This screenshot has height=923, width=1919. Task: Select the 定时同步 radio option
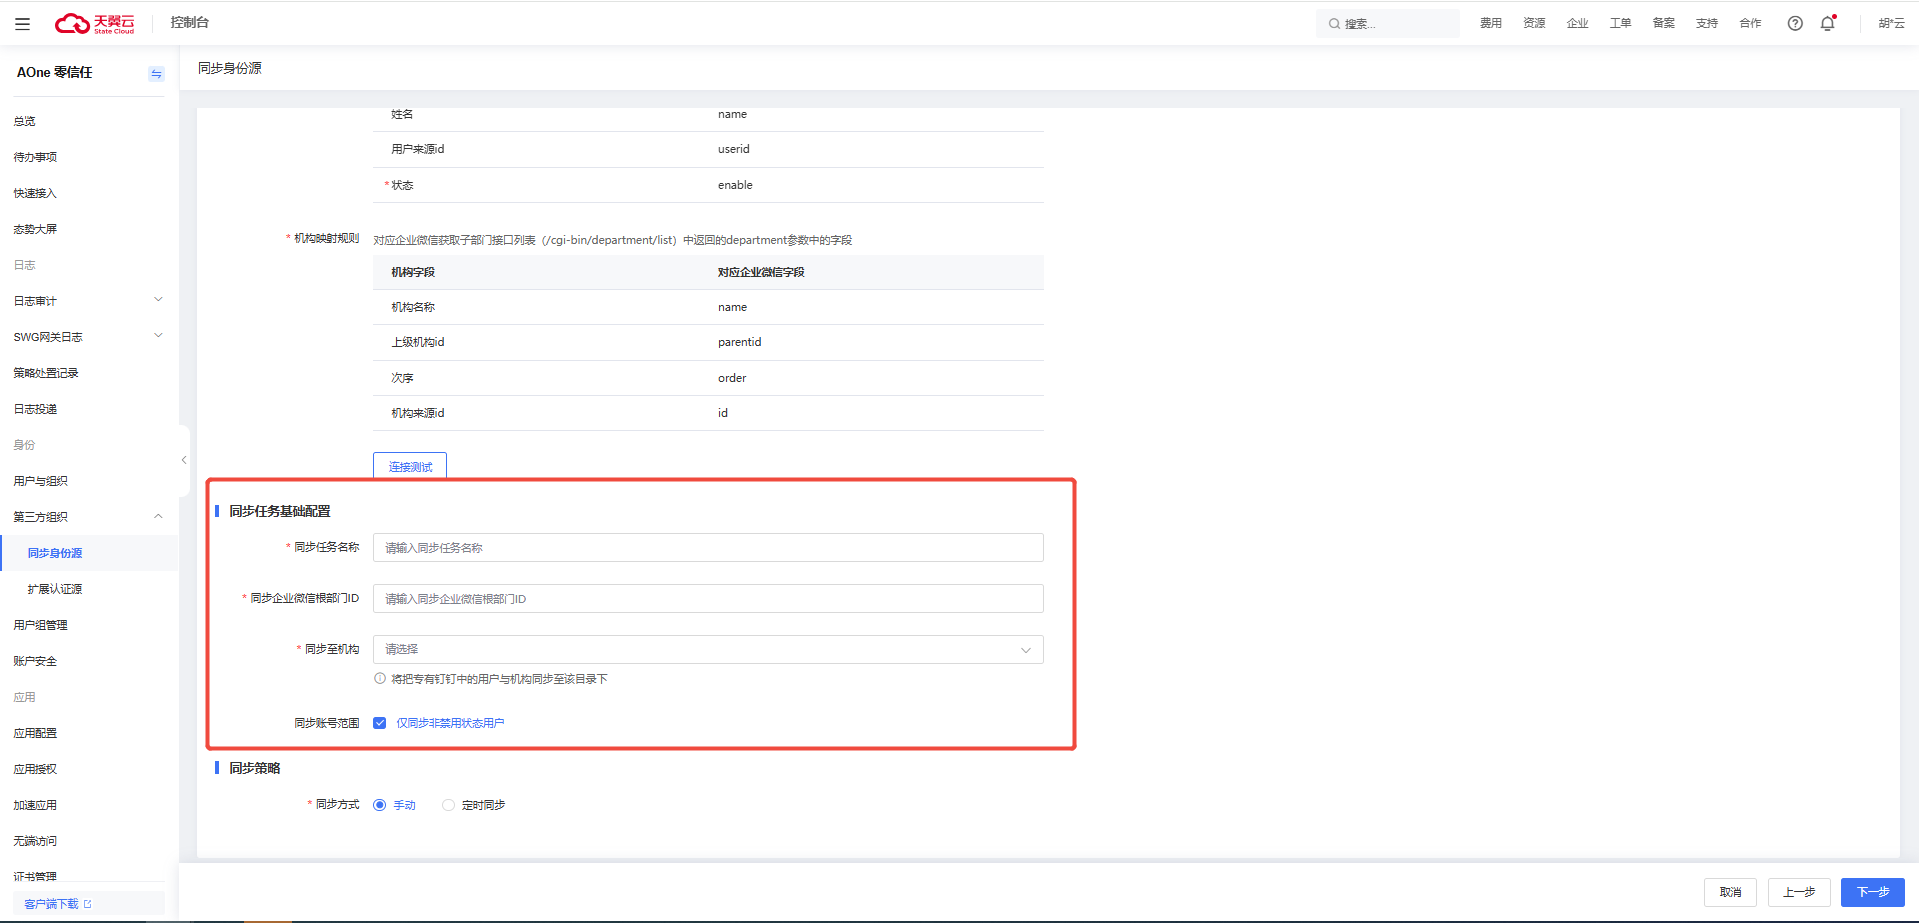click(448, 805)
